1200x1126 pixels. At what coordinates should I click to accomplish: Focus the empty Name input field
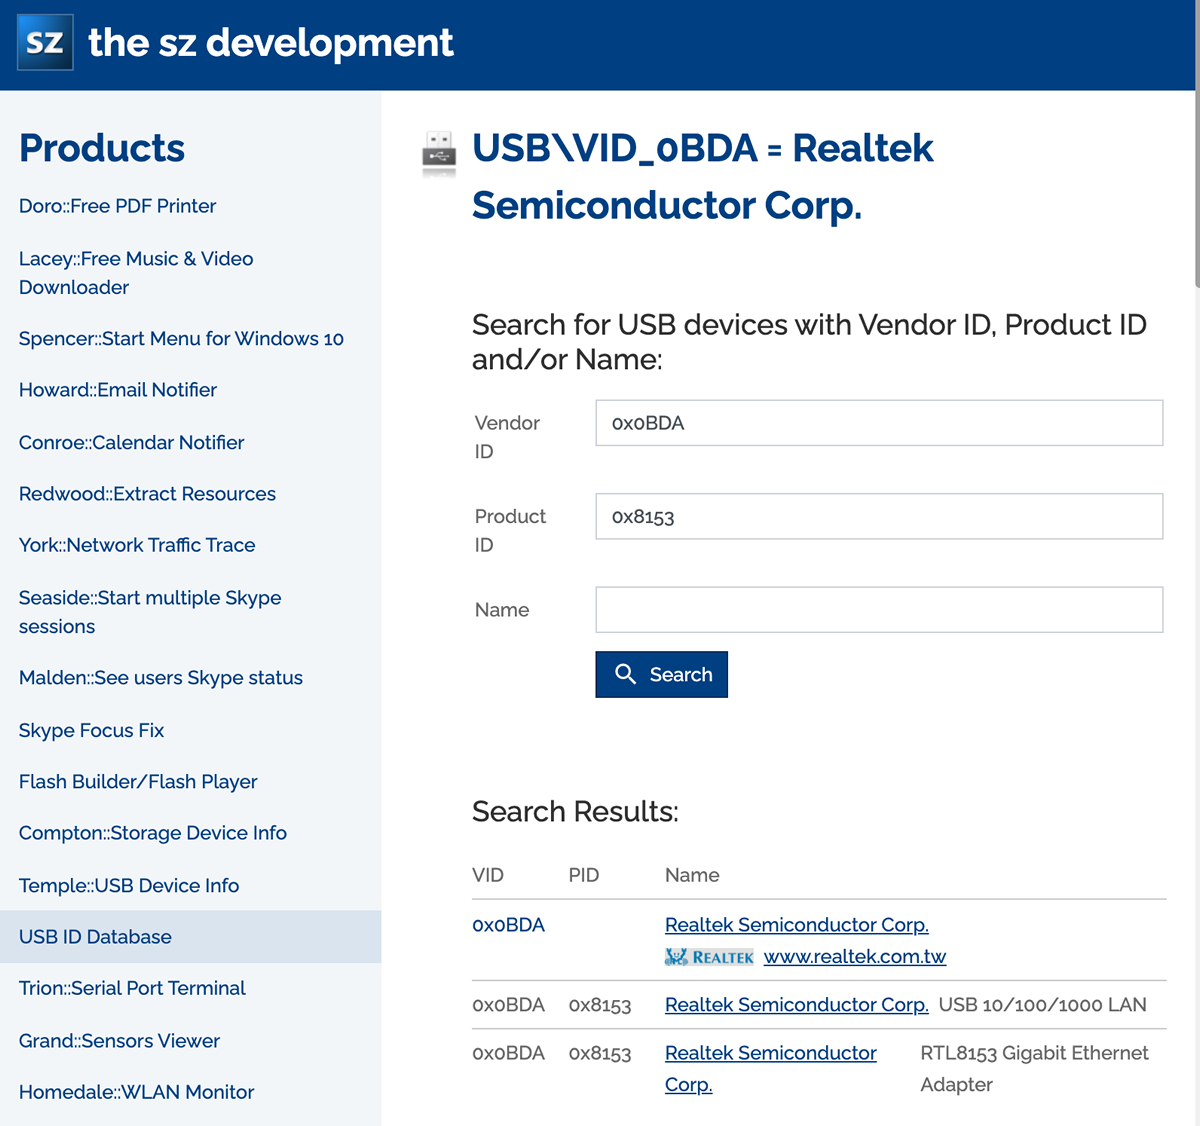(x=879, y=610)
